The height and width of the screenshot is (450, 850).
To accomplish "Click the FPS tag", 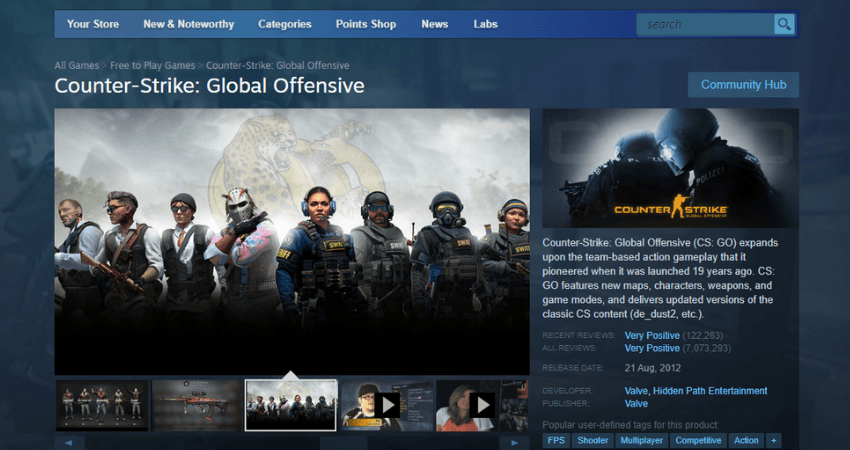I will pyautogui.click(x=556, y=440).
